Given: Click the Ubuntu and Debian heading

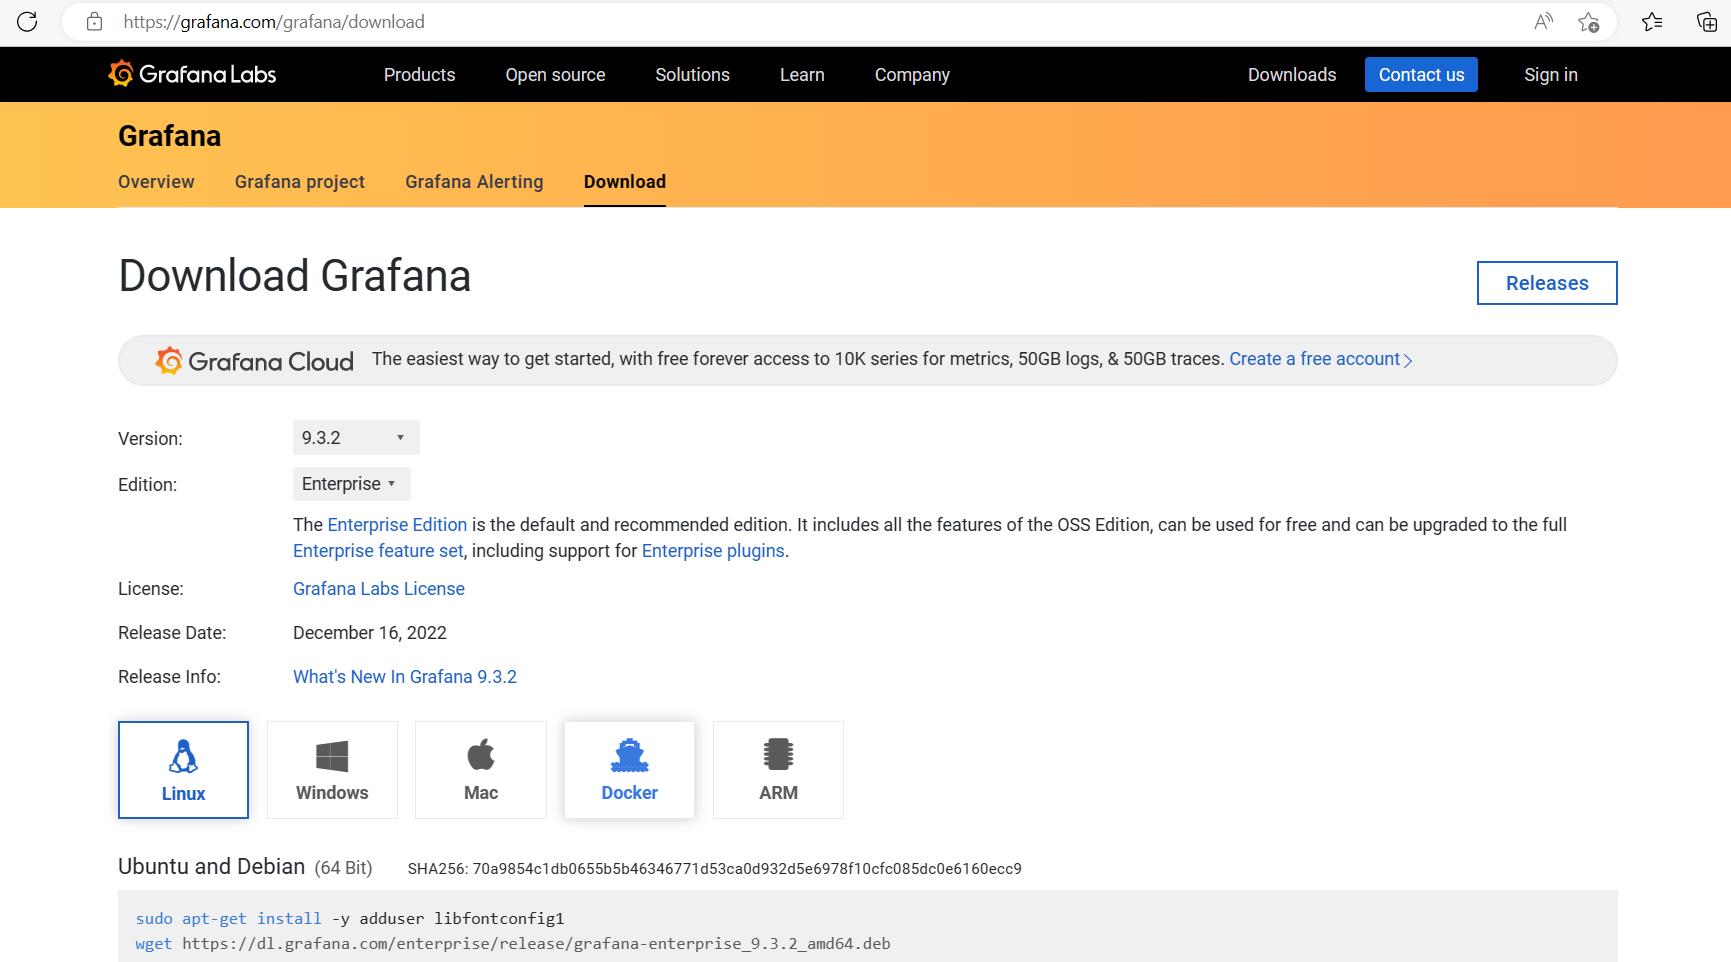Looking at the screenshot, I should tap(211, 867).
